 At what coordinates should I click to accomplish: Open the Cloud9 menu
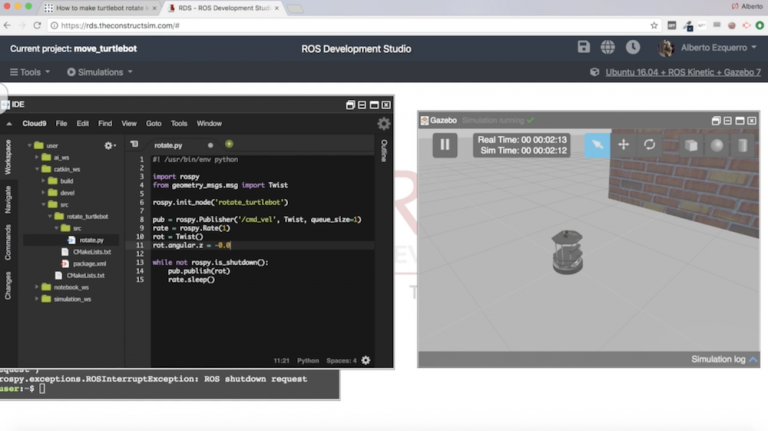click(34, 123)
